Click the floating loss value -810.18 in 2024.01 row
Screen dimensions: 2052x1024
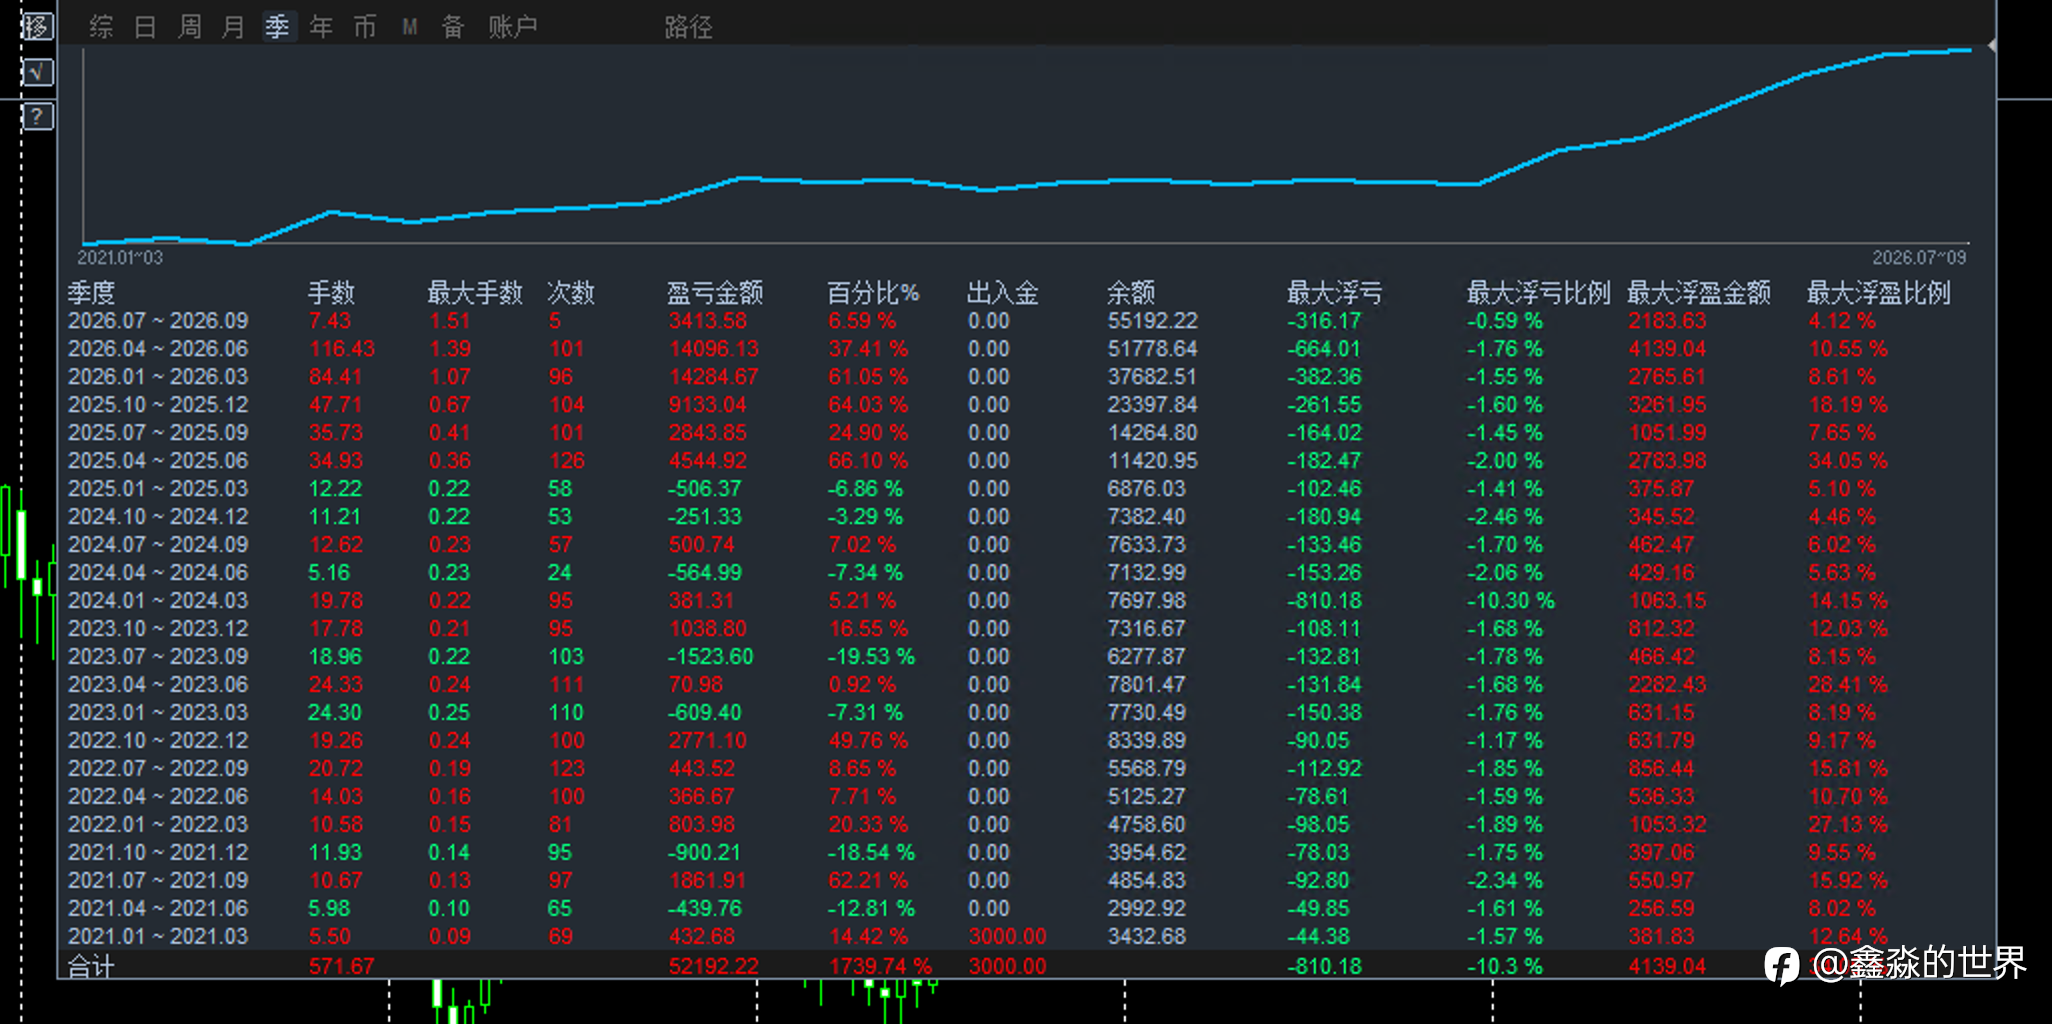click(1325, 601)
